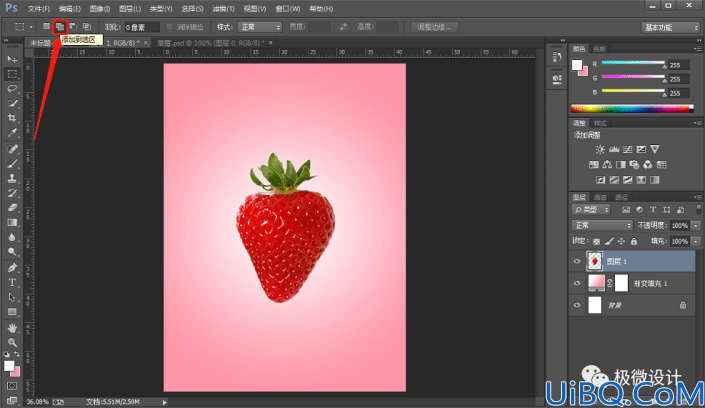Toggle lock image pixels
705x408 pixels.
point(609,242)
